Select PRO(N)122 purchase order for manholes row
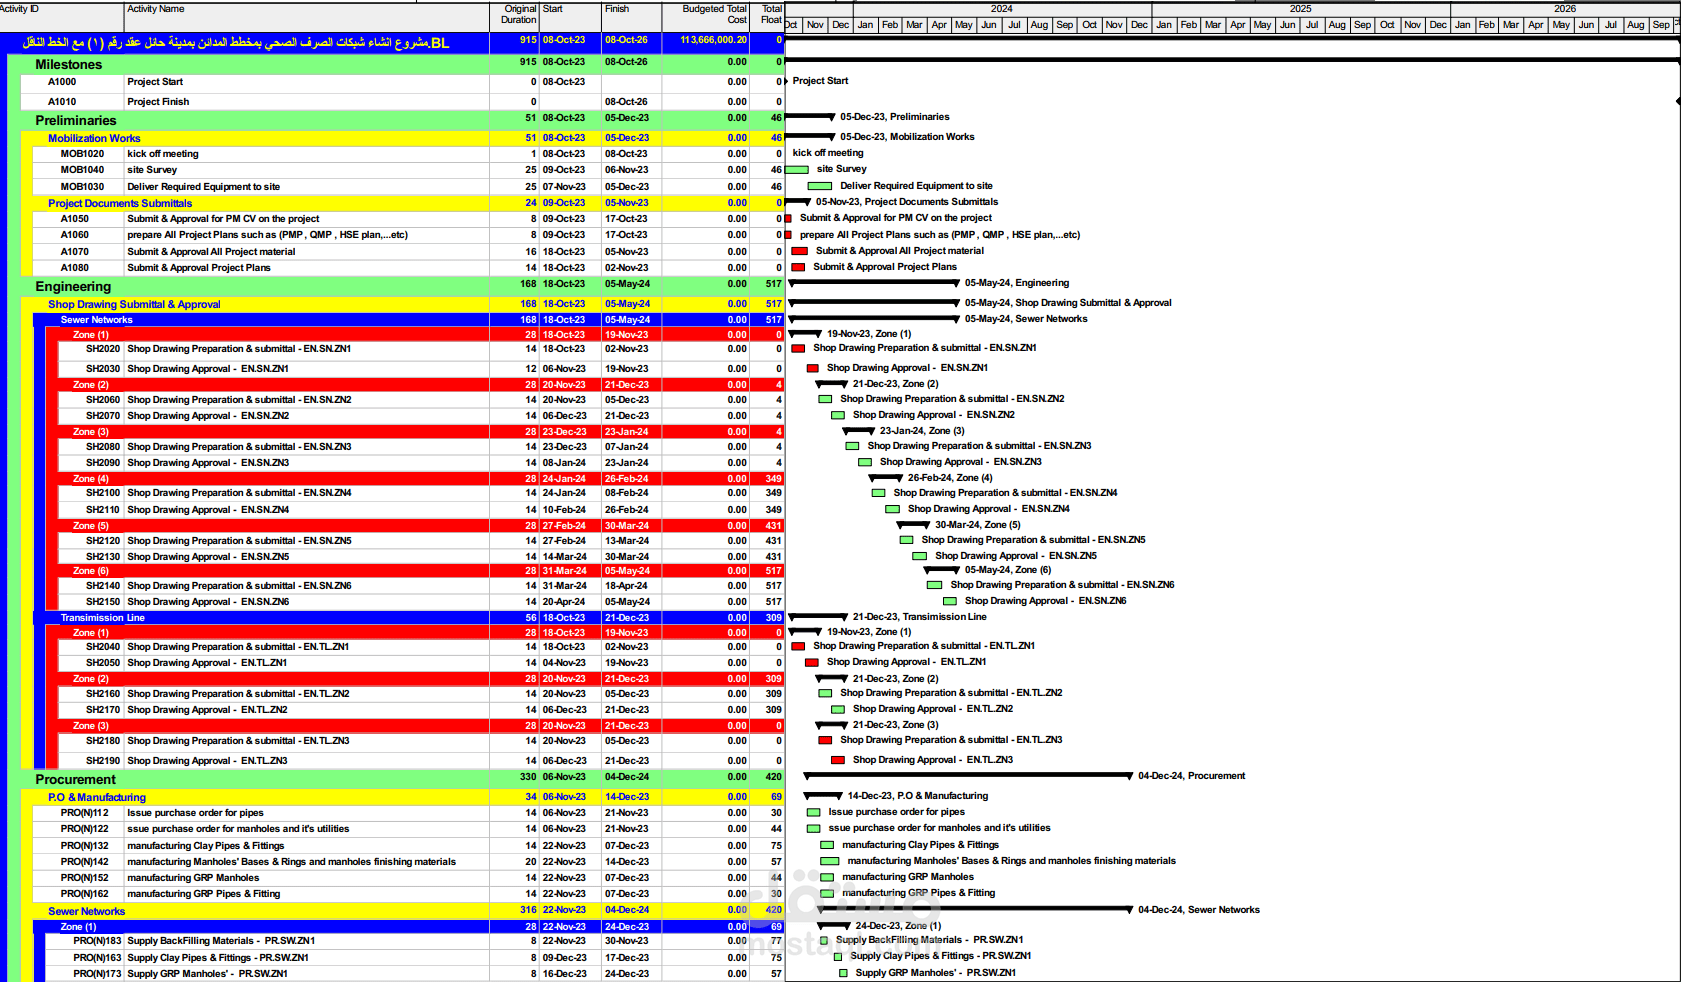 coord(408,829)
